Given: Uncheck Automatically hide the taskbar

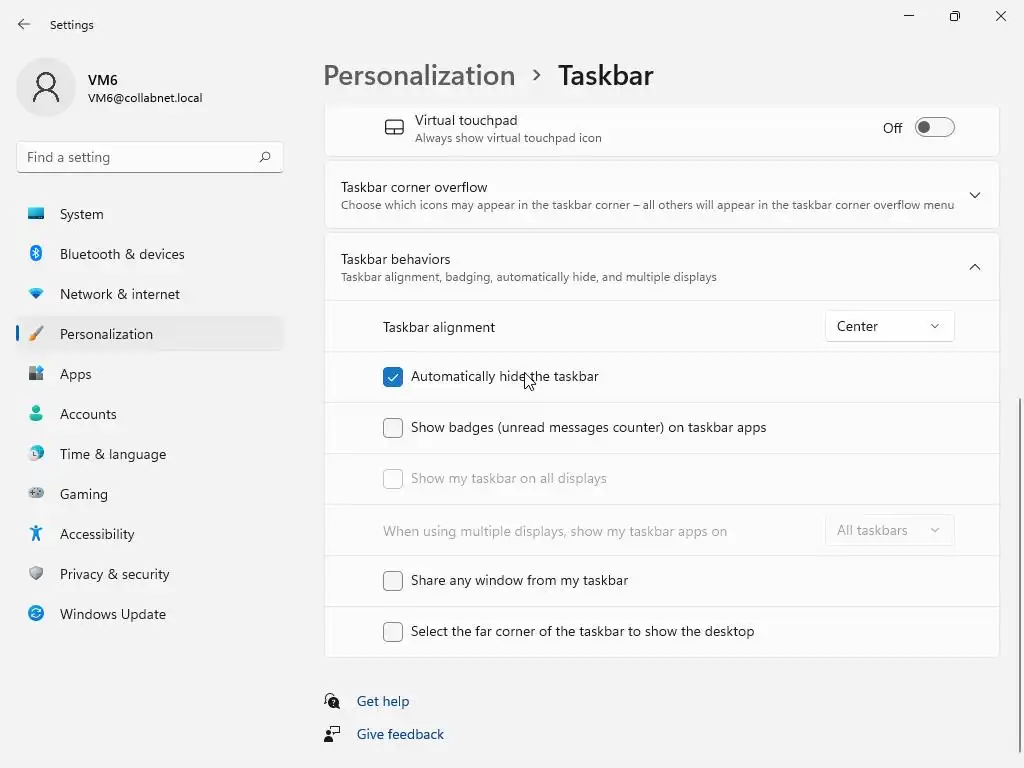Looking at the screenshot, I should pyautogui.click(x=393, y=377).
